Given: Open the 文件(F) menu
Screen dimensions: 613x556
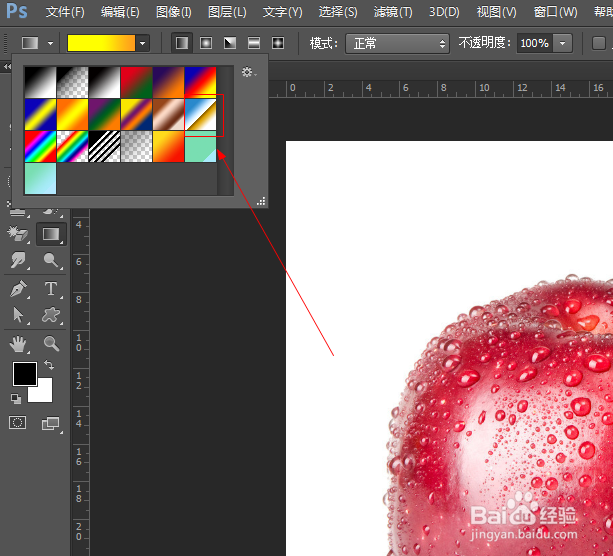Looking at the screenshot, I should coord(65,12).
